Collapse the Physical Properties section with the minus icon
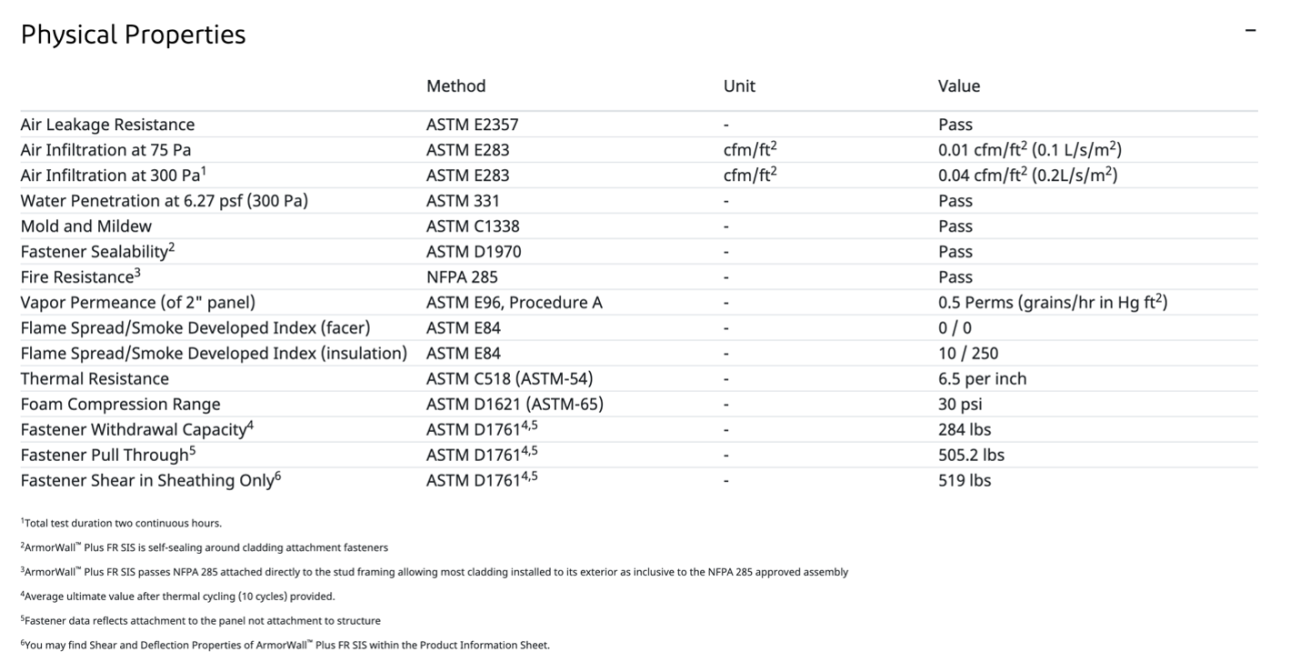The width and height of the screenshot is (1300, 672). click(1250, 31)
